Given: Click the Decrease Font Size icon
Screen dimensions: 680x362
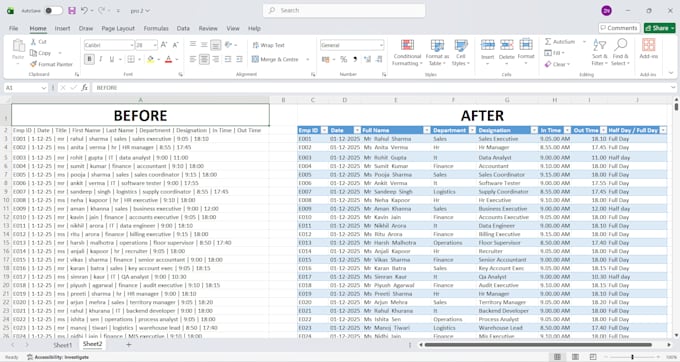Looking at the screenshot, I should click(176, 45).
